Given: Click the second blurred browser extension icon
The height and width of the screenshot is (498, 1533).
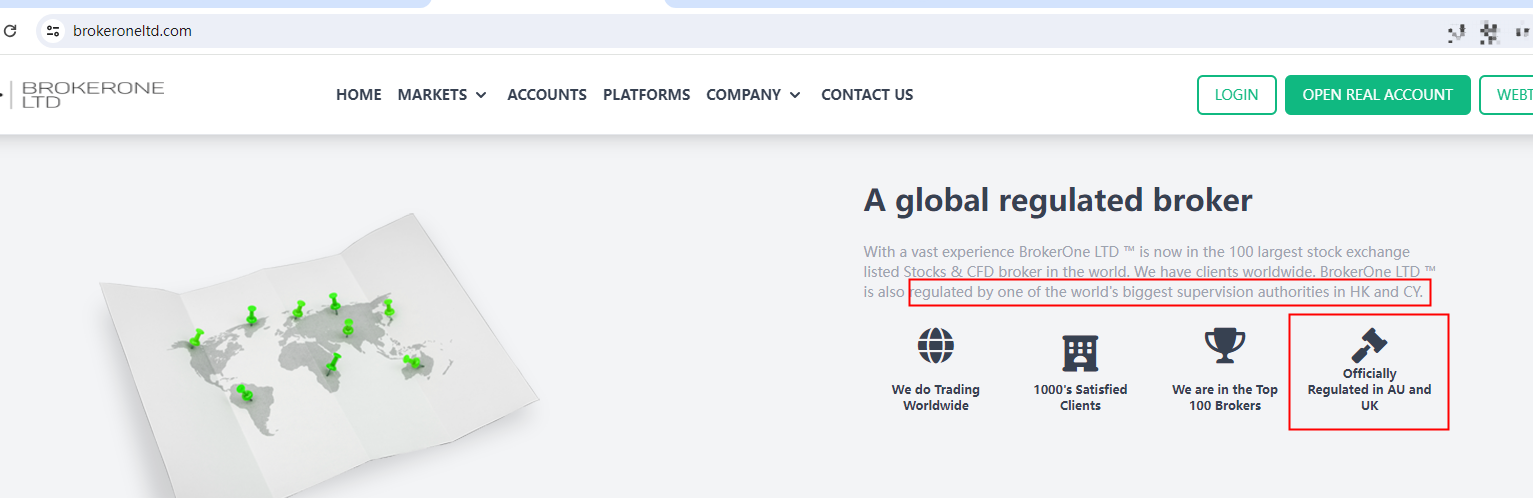Looking at the screenshot, I should [x=1490, y=33].
